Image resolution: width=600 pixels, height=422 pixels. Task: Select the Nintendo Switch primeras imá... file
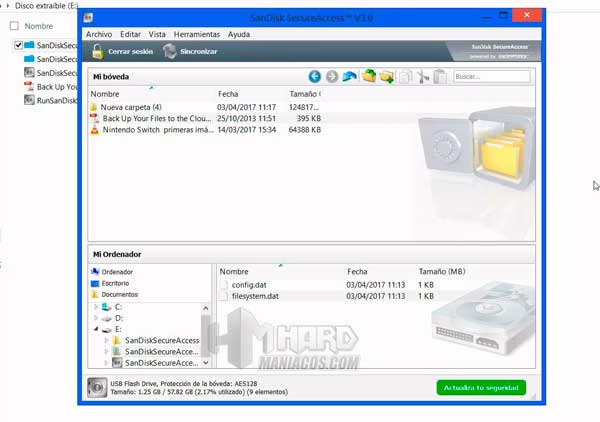click(158, 130)
